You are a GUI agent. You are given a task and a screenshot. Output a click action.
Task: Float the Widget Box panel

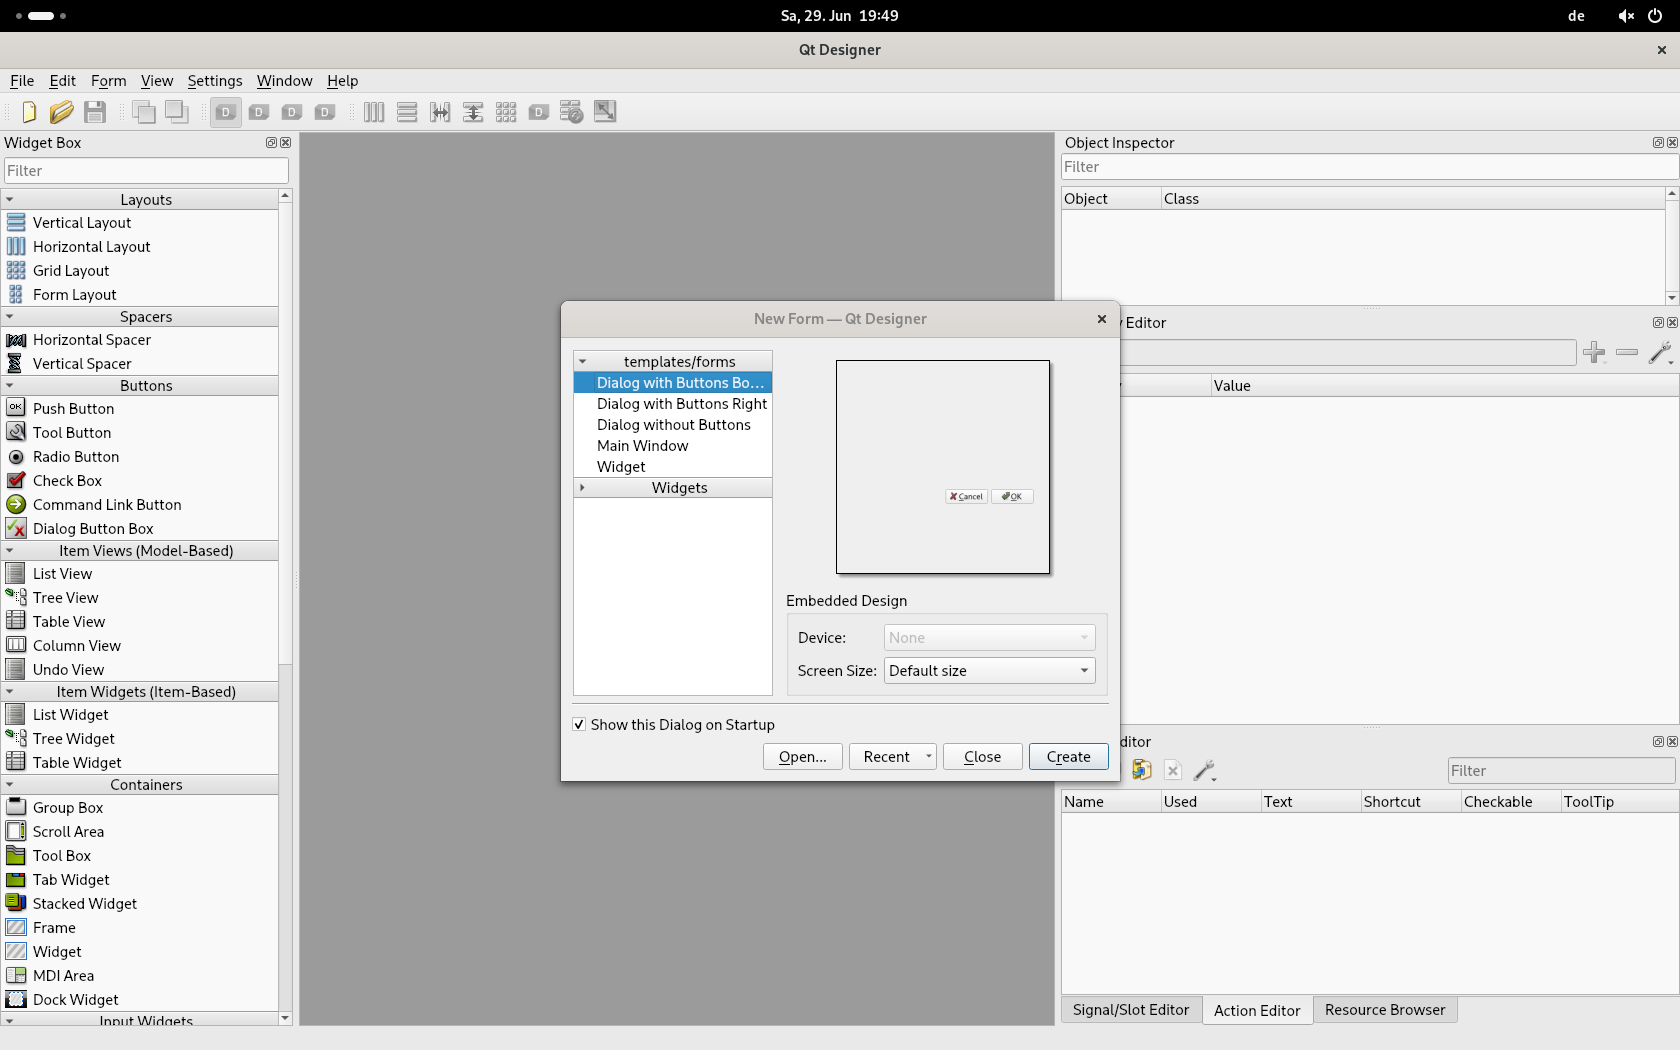pyautogui.click(x=271, y=143)
